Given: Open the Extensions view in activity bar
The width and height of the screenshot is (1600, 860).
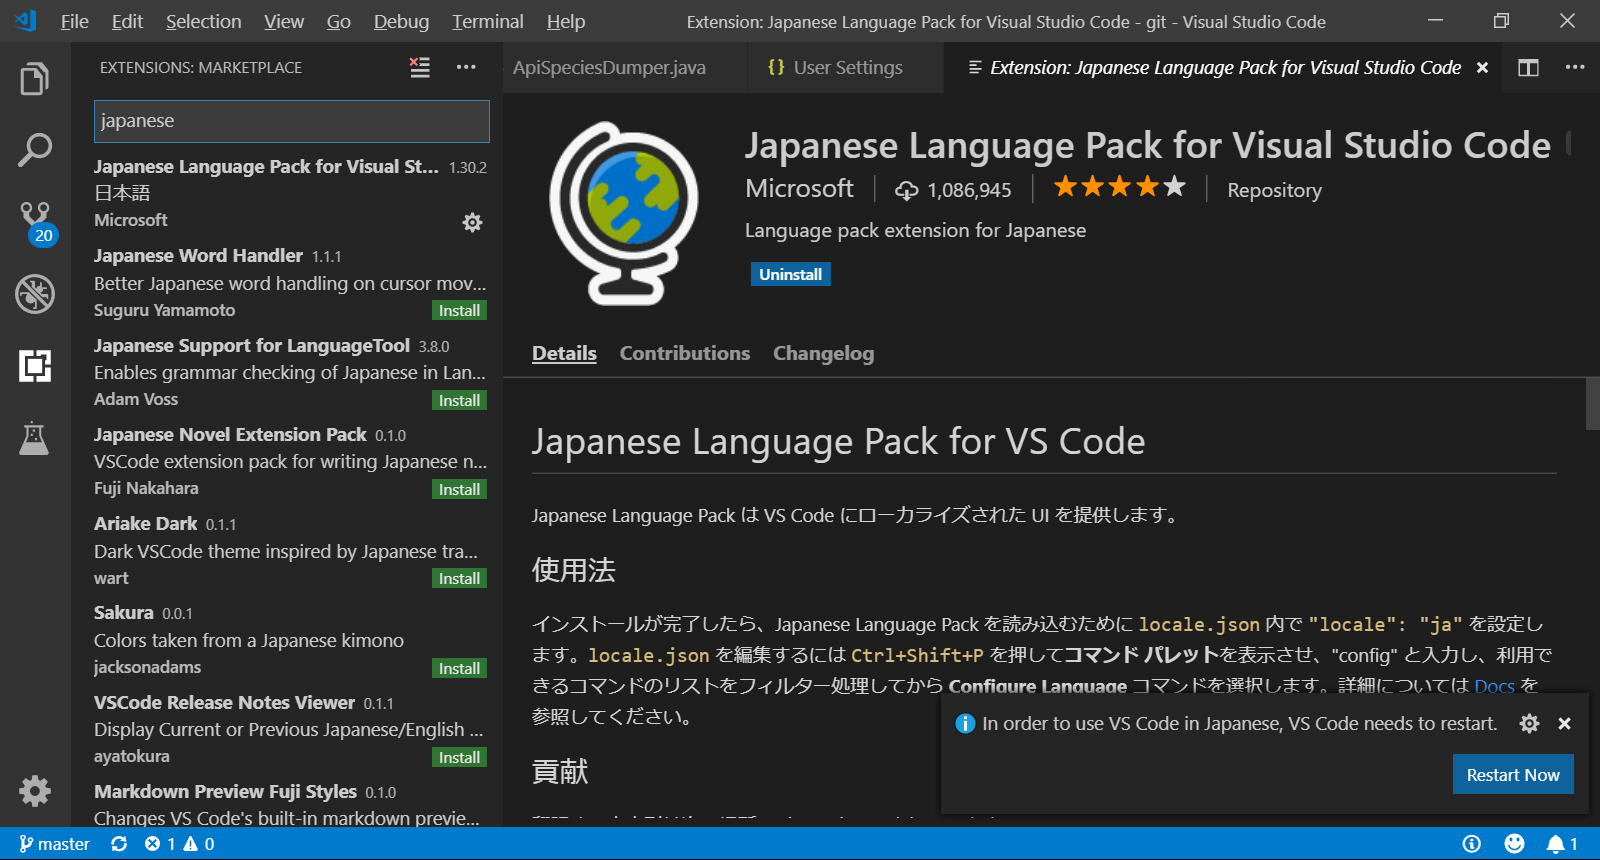Looking at the screenshot, I should point(35,366).
